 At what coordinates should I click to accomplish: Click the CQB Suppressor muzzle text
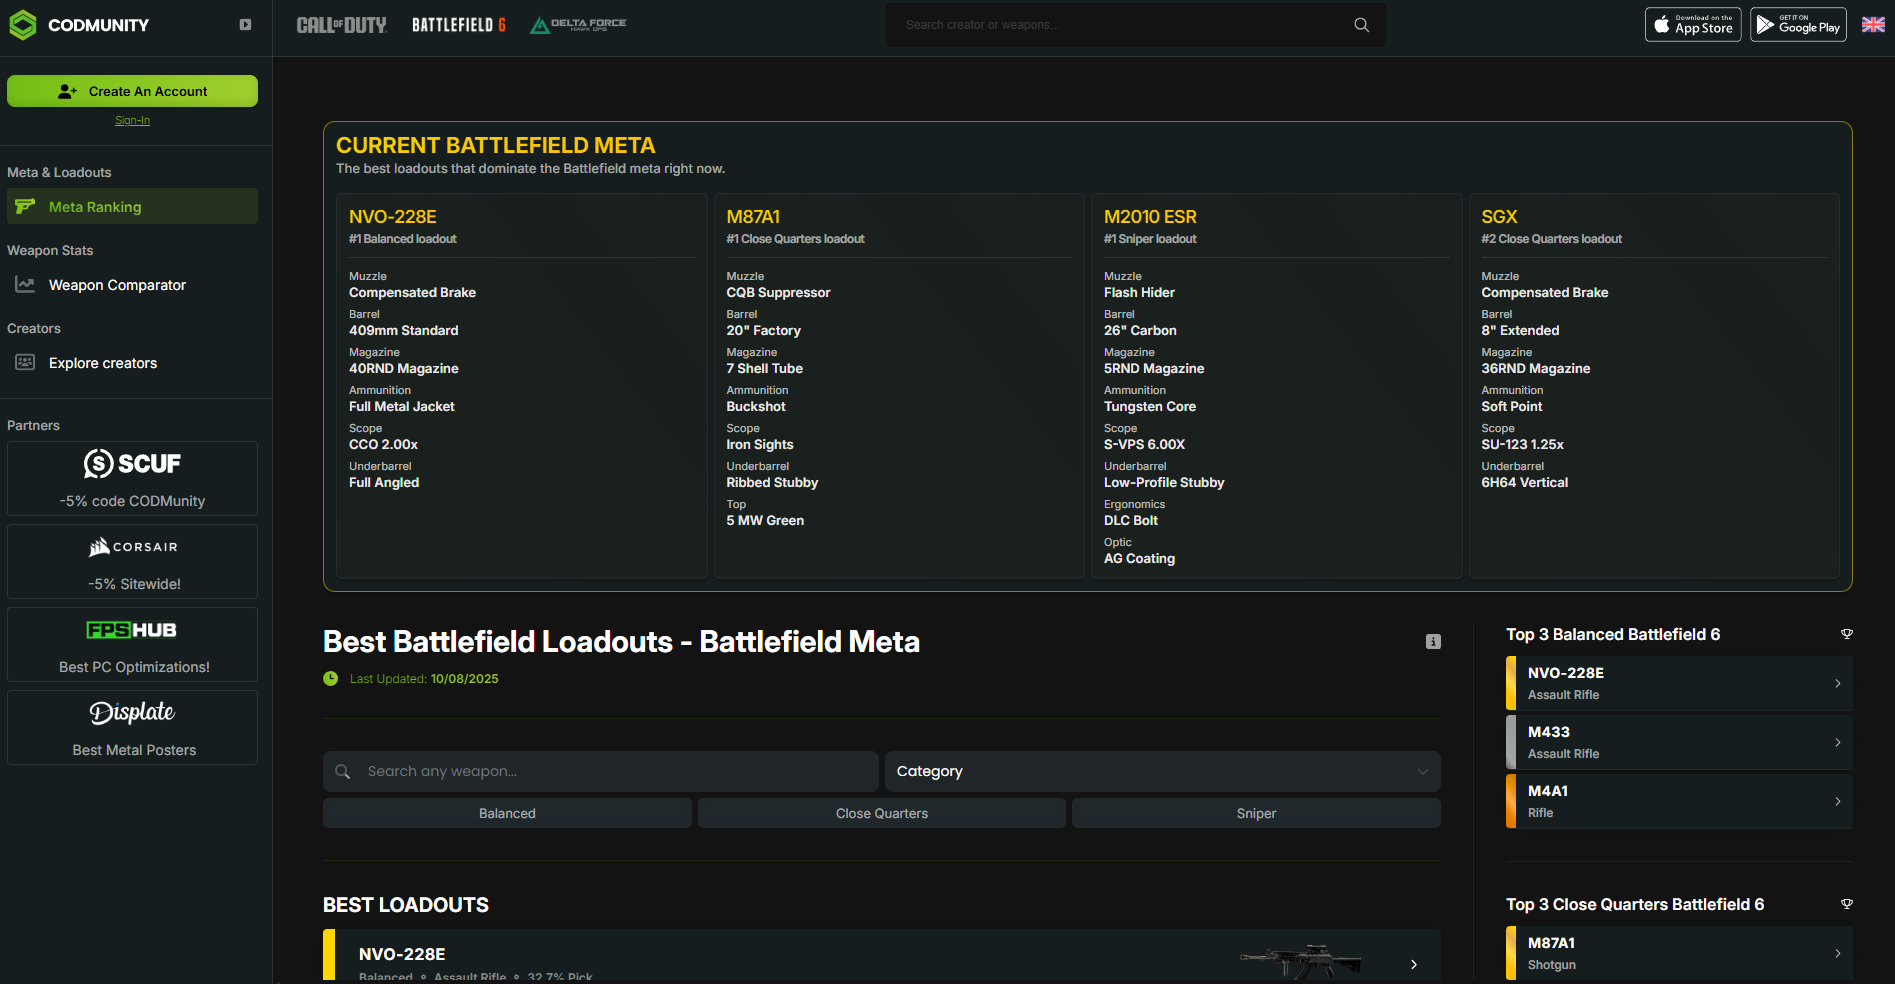[x=778, y=293]
